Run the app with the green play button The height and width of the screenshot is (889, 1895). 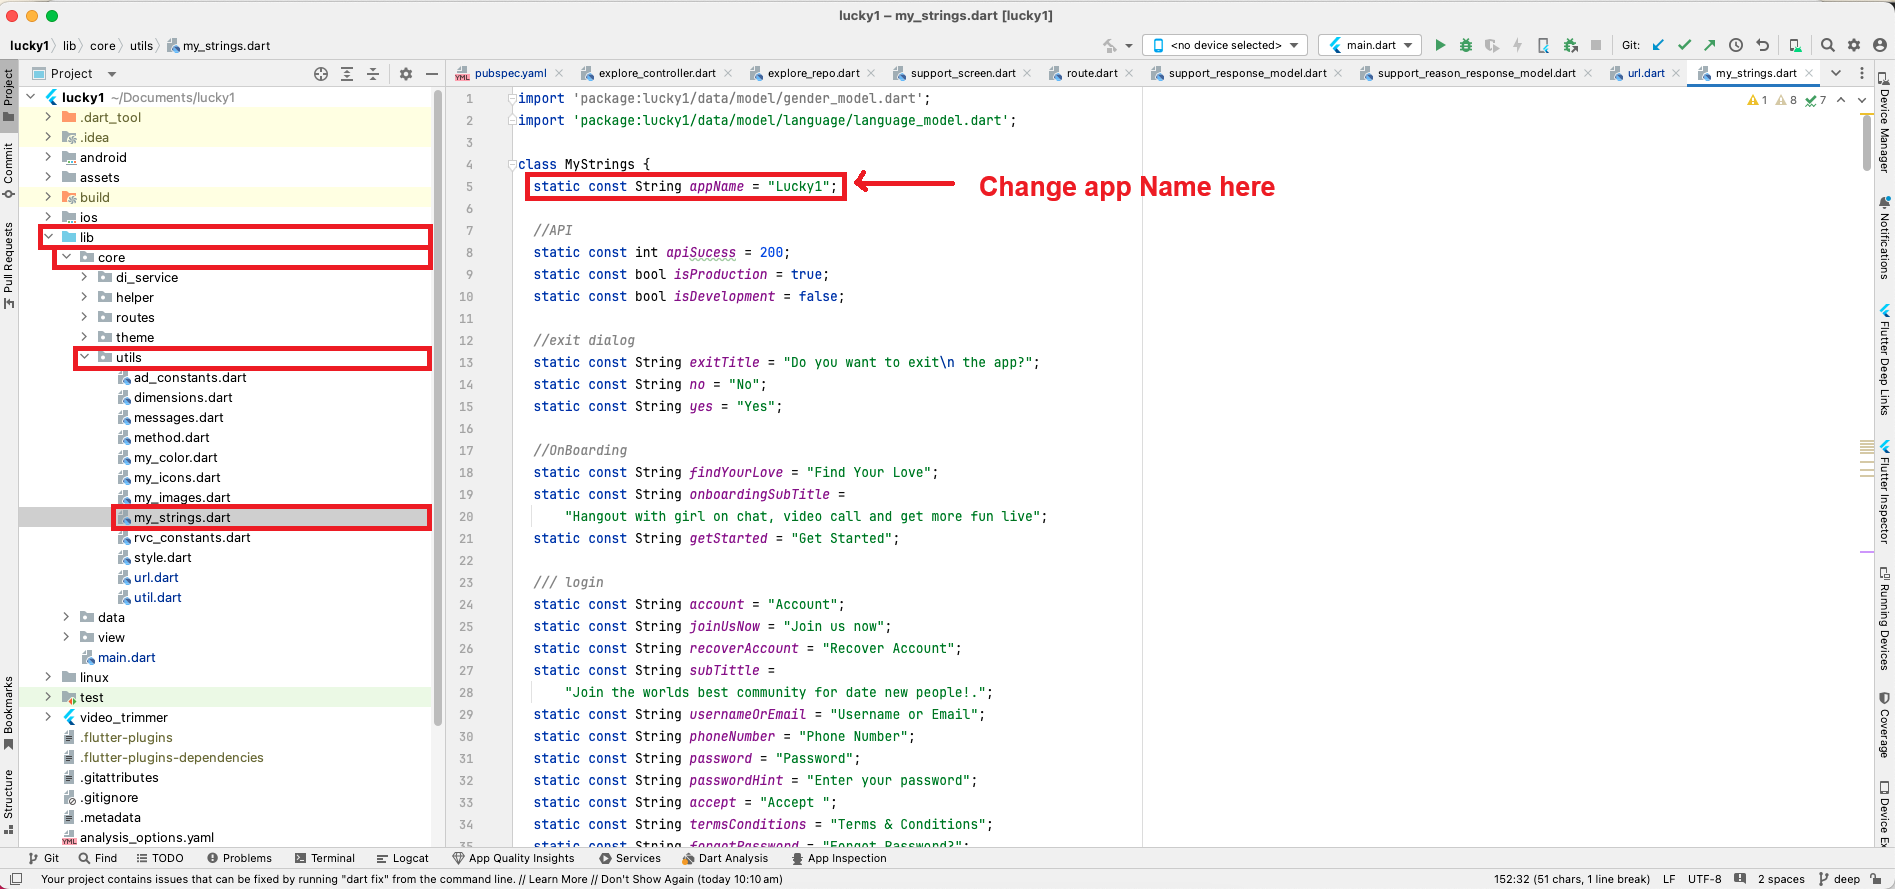point(1440,45)
